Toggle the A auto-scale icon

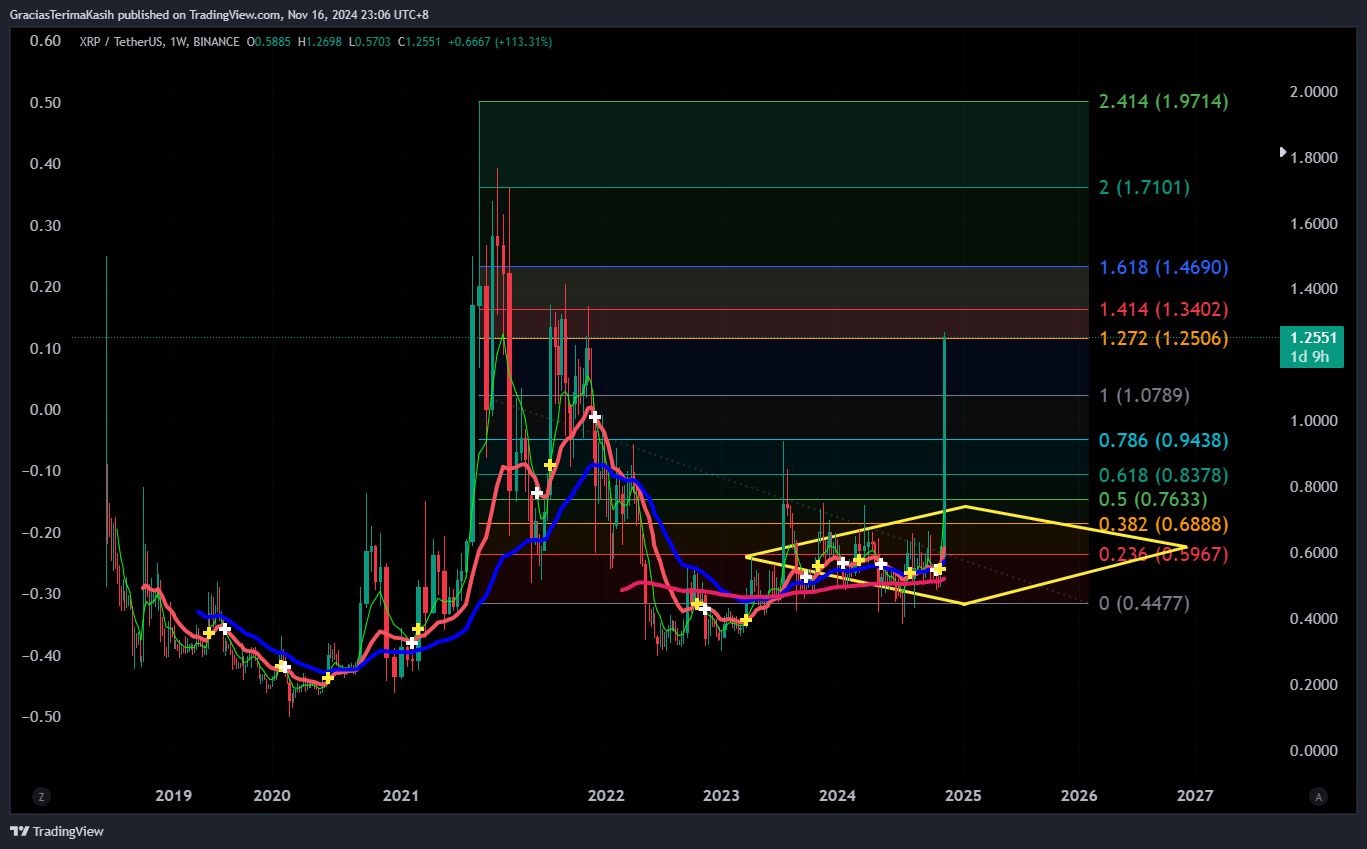1319,797
